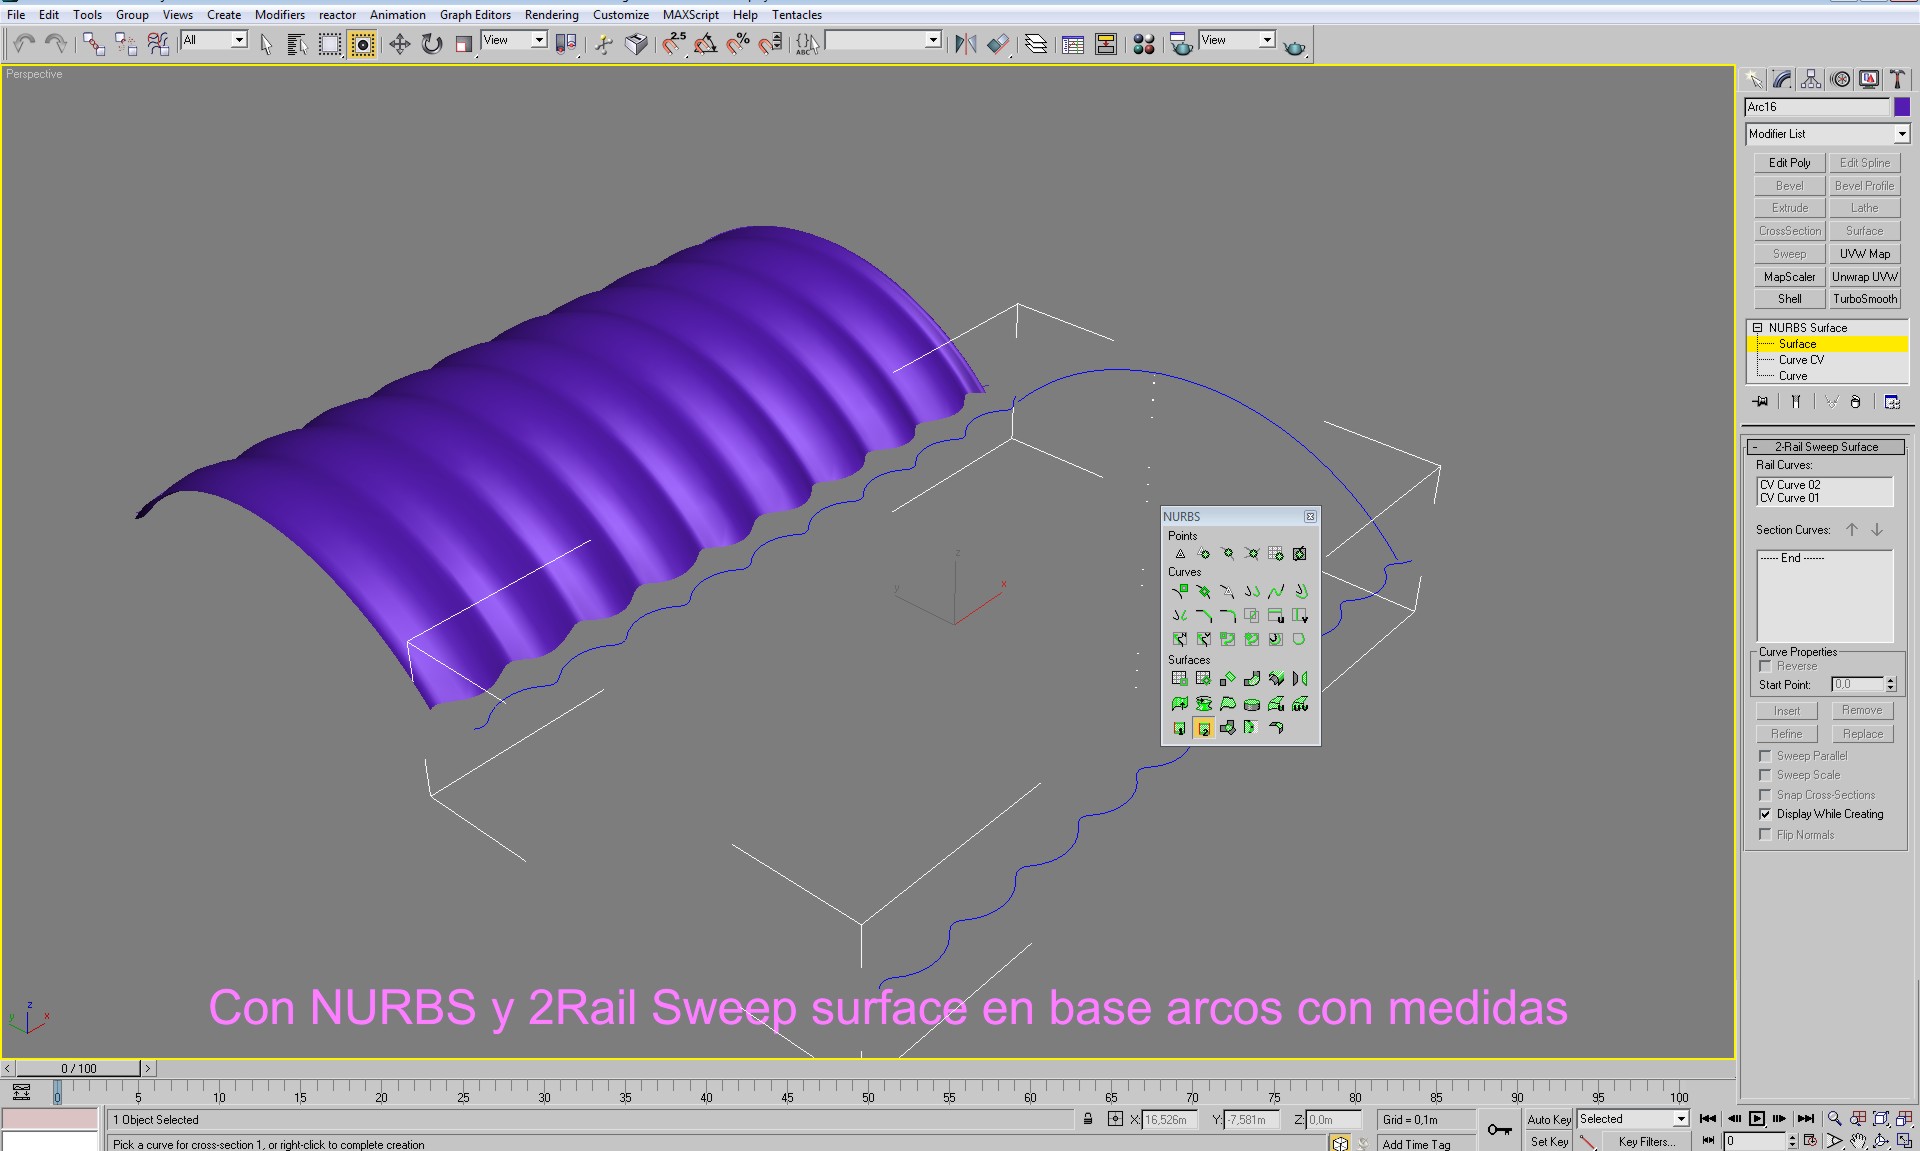The image size is (1920, 1151).
Task: Select the Rotate tool in toolbar
Action: [431, 44]
